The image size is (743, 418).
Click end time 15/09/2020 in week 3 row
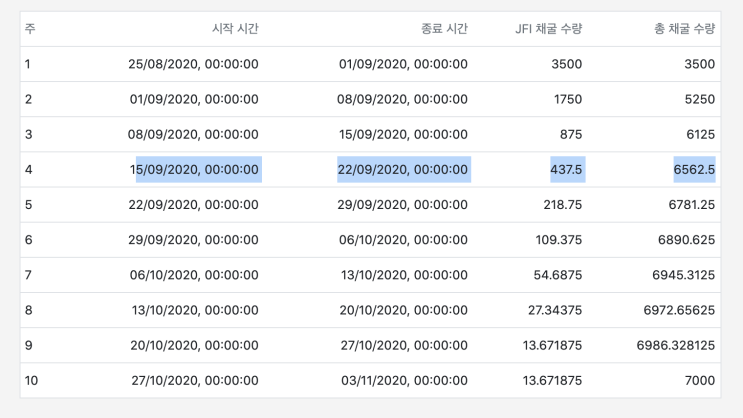403,134
